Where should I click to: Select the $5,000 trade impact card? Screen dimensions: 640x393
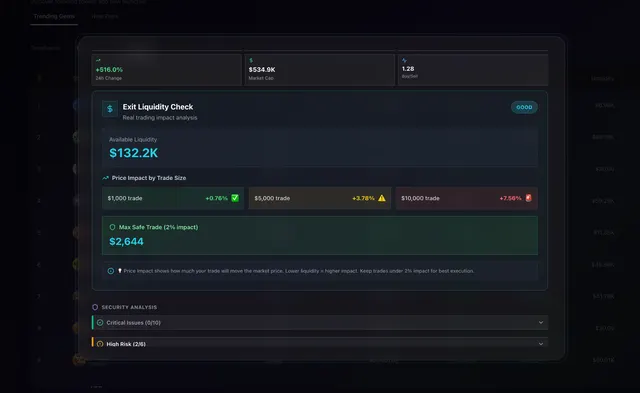point(320,198)
